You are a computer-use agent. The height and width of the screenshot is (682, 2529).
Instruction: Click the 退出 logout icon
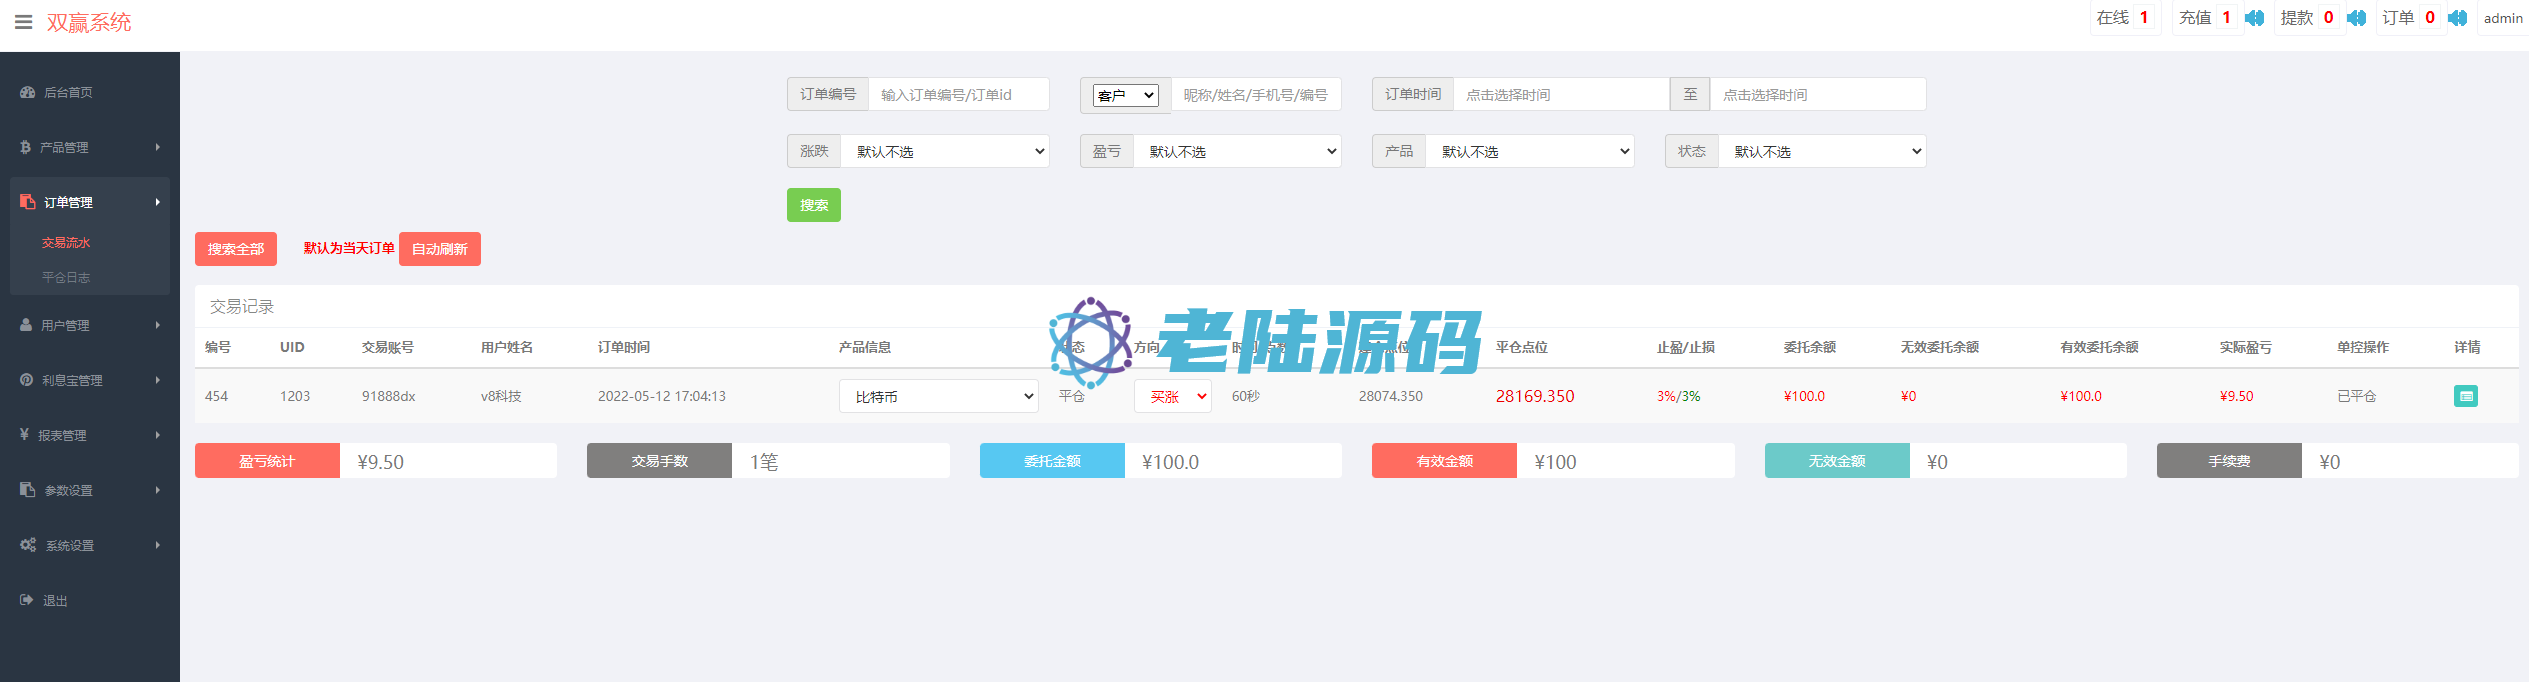pyautogui.click(x=27, y=600)
